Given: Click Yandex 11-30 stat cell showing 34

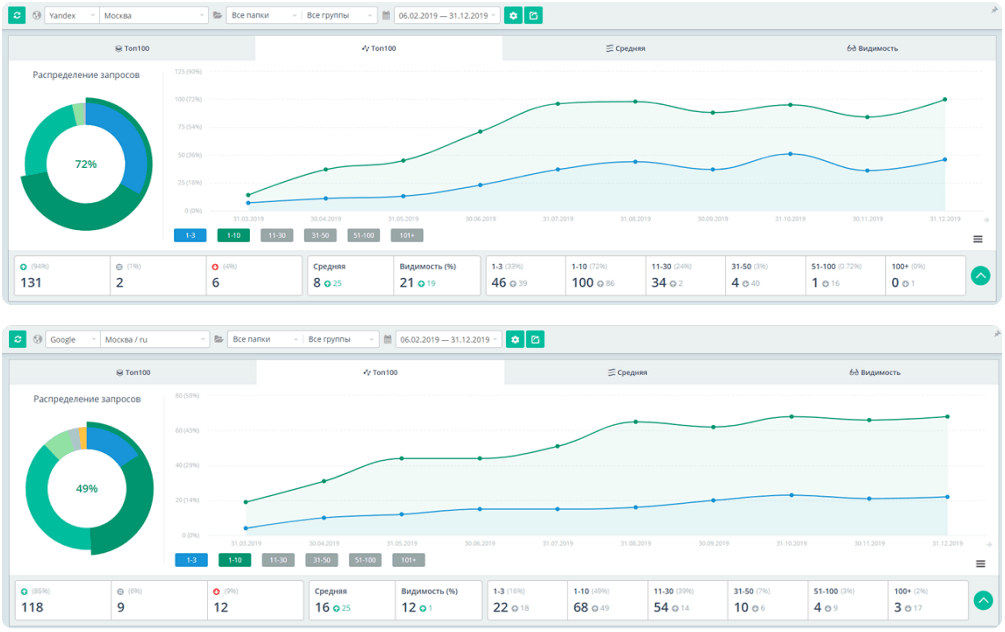Looking at the screenshot, I should pos(686,276).
